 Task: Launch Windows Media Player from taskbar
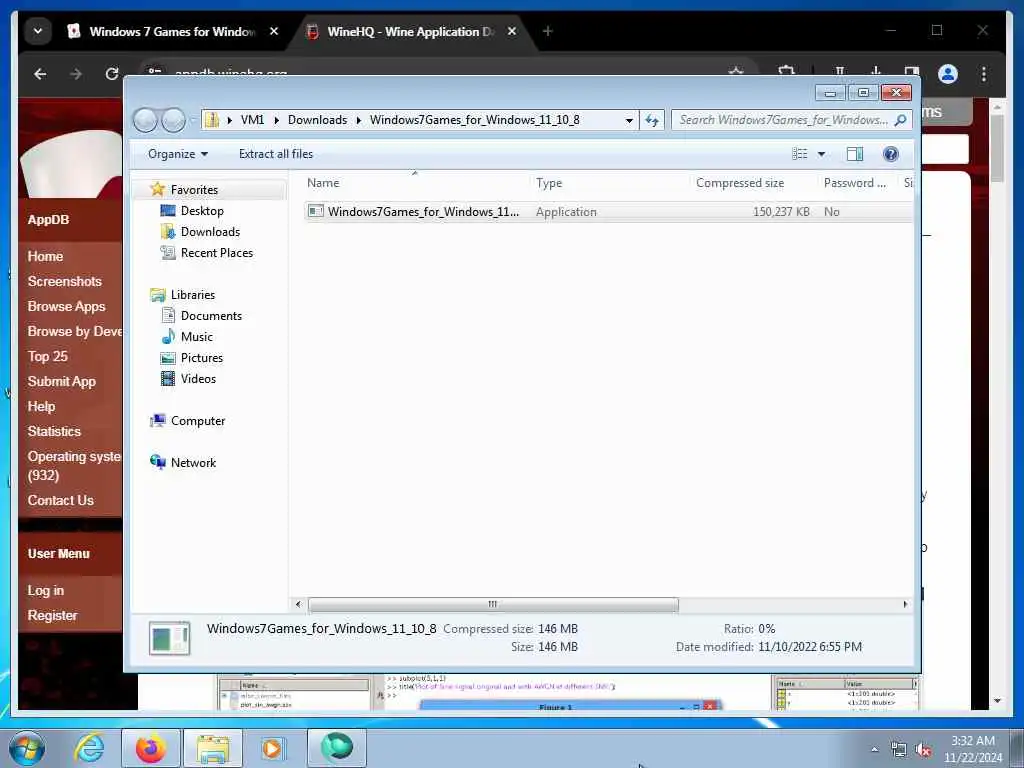273,748
